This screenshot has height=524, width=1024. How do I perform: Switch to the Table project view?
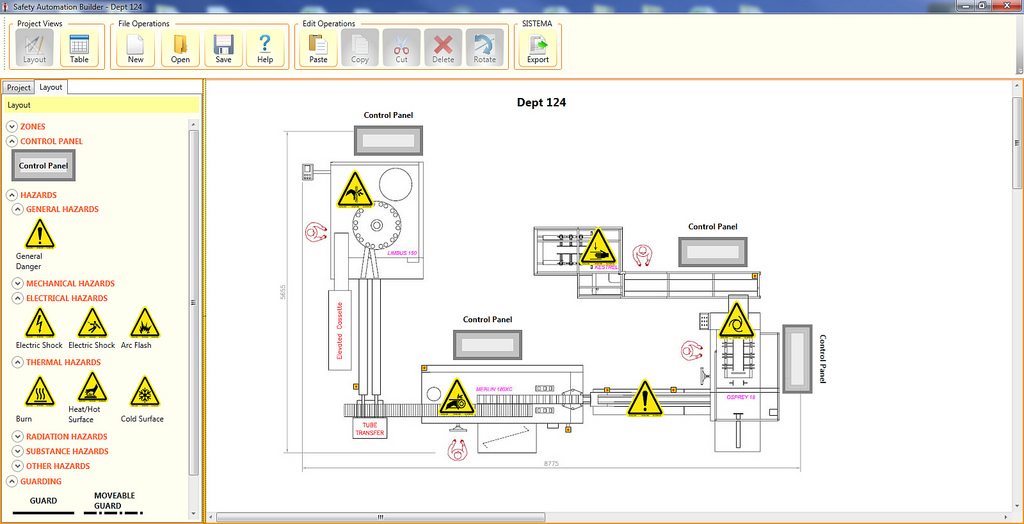pyautogui.click(x=79, y=46)
